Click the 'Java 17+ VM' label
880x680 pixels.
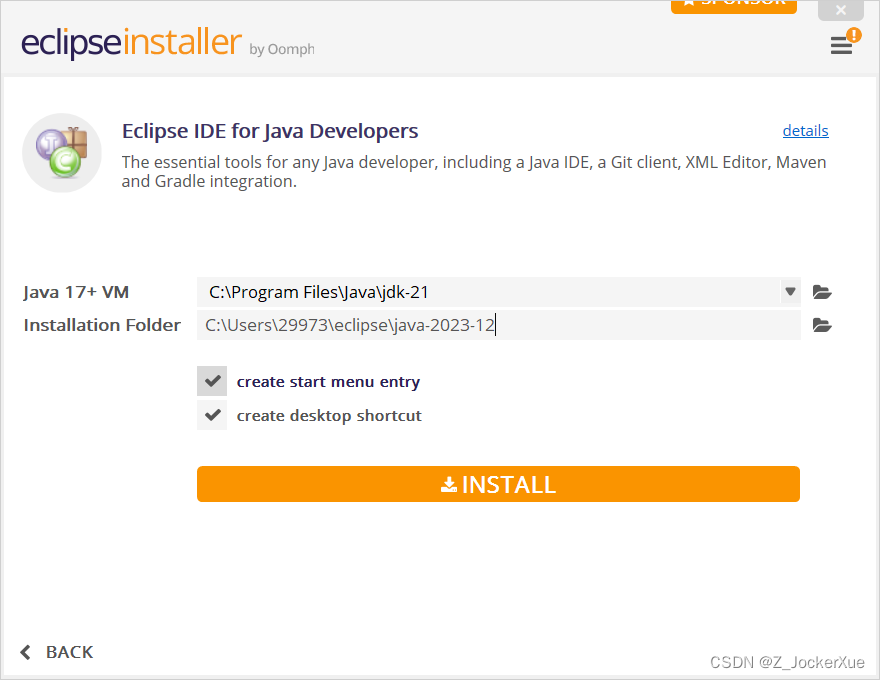point(76,292)
